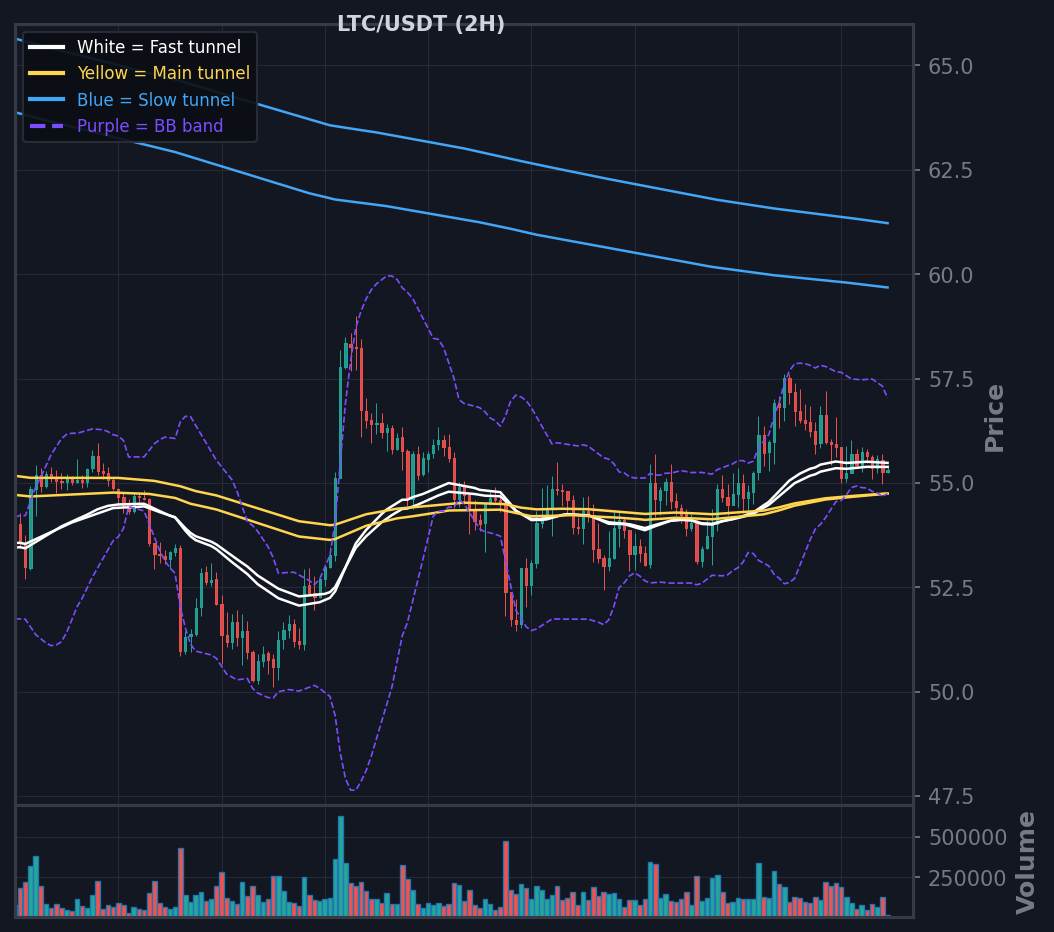Click the 65.0 price axis label
This screenshot has width=1054, height=932.
tap(950, 67)
